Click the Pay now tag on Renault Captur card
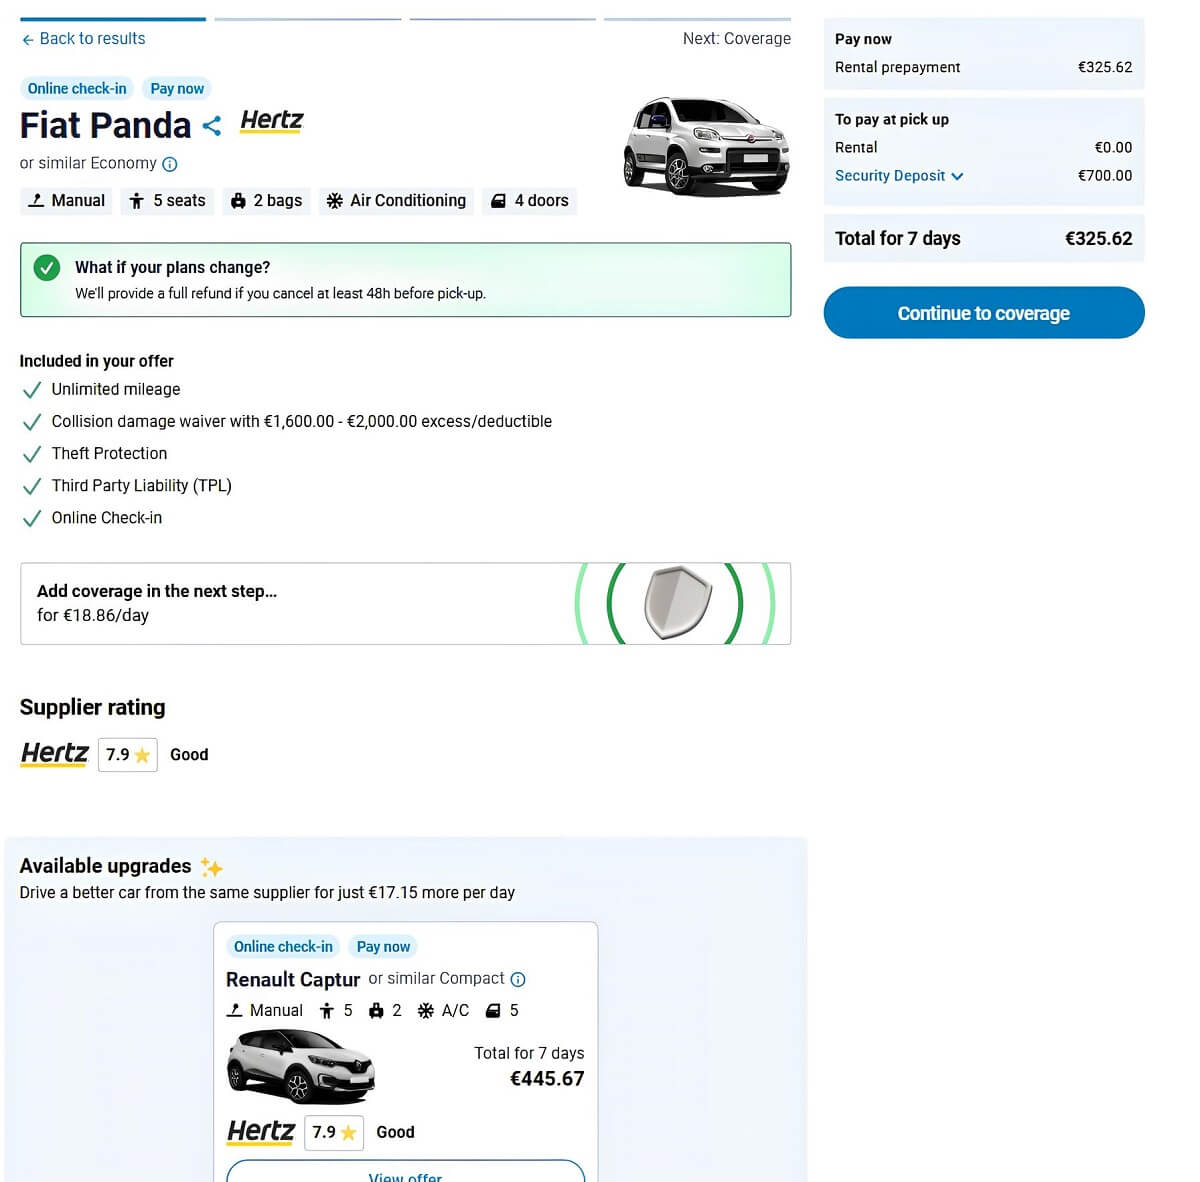The height and width of the screenshot is (1182, 1200). [383, 947]
